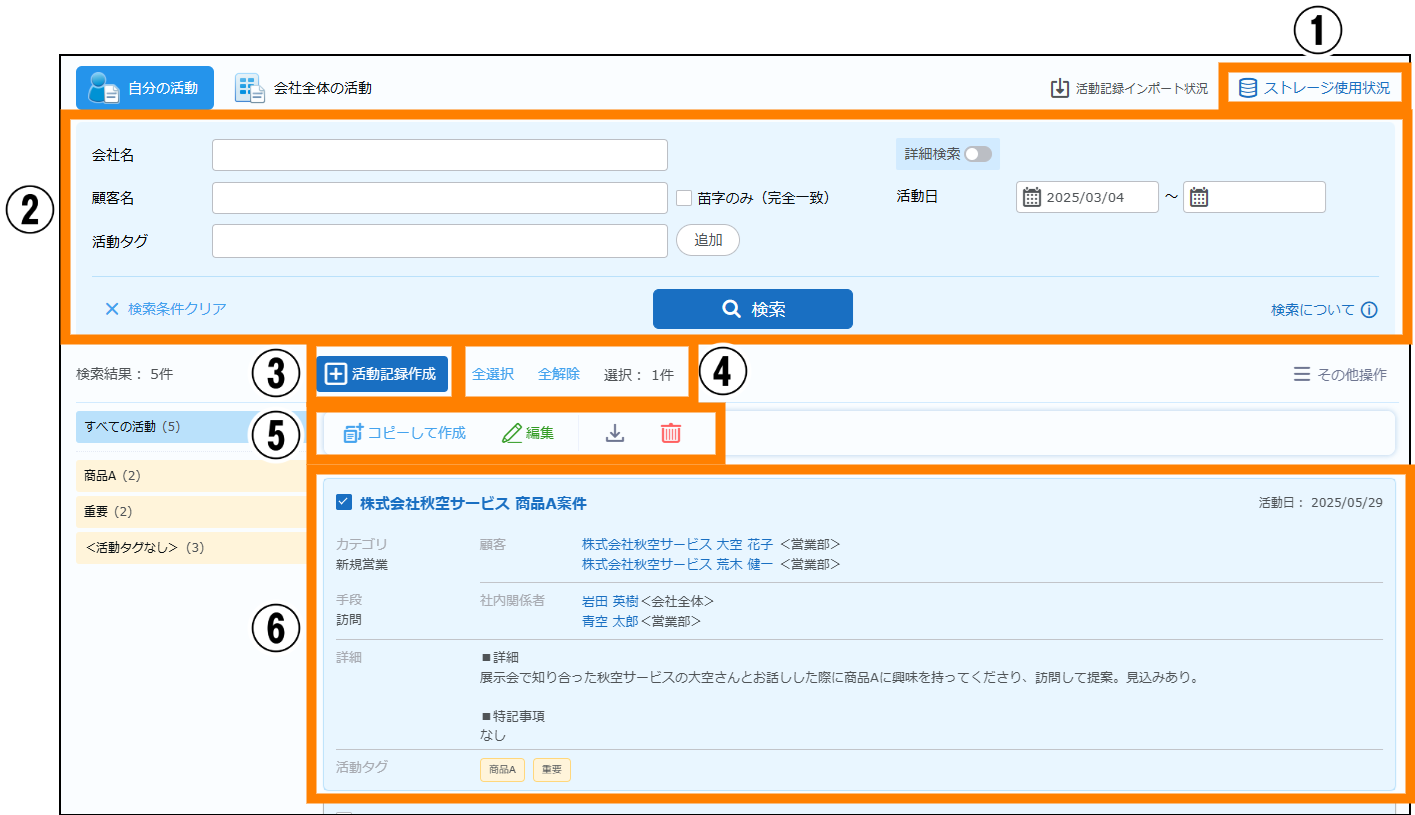
Task: Open the end date calendar icon
Action: [x=1199, y=197]
